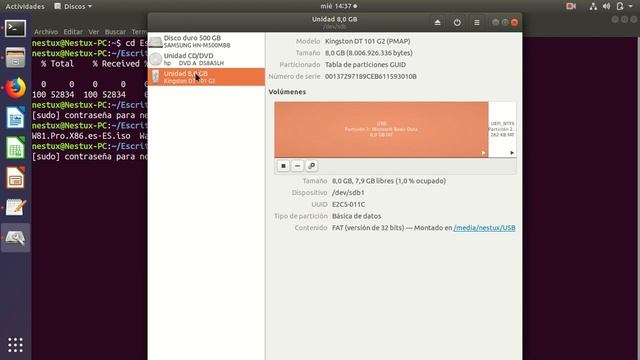This screenshot has width=640, height=360.
Task: Click the screen recording indicator icon
Action: pyautogui.click(x=571, y=6)
